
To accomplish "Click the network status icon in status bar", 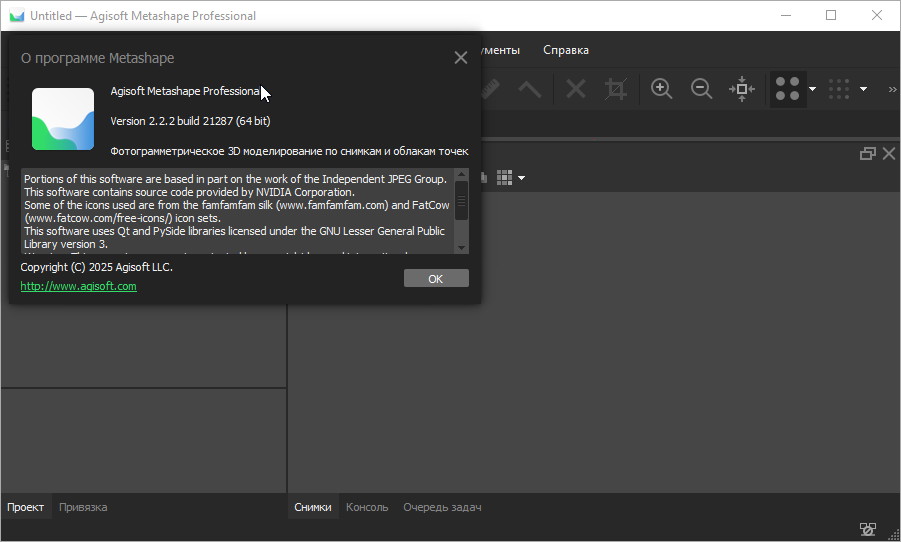I will point(868,529).
